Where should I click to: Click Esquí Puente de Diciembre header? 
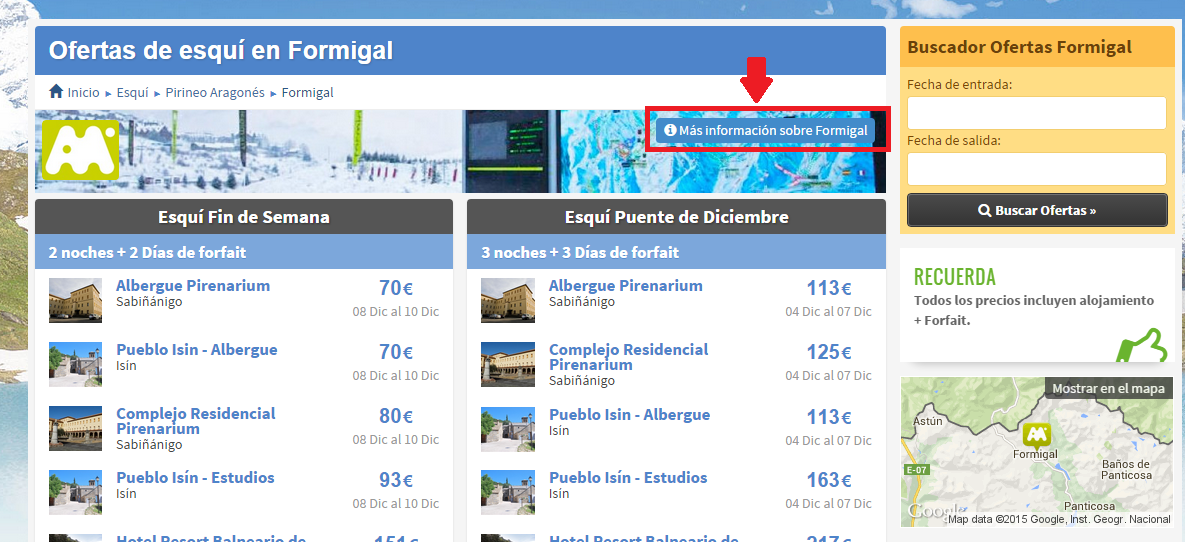click(x=676, y=217)
